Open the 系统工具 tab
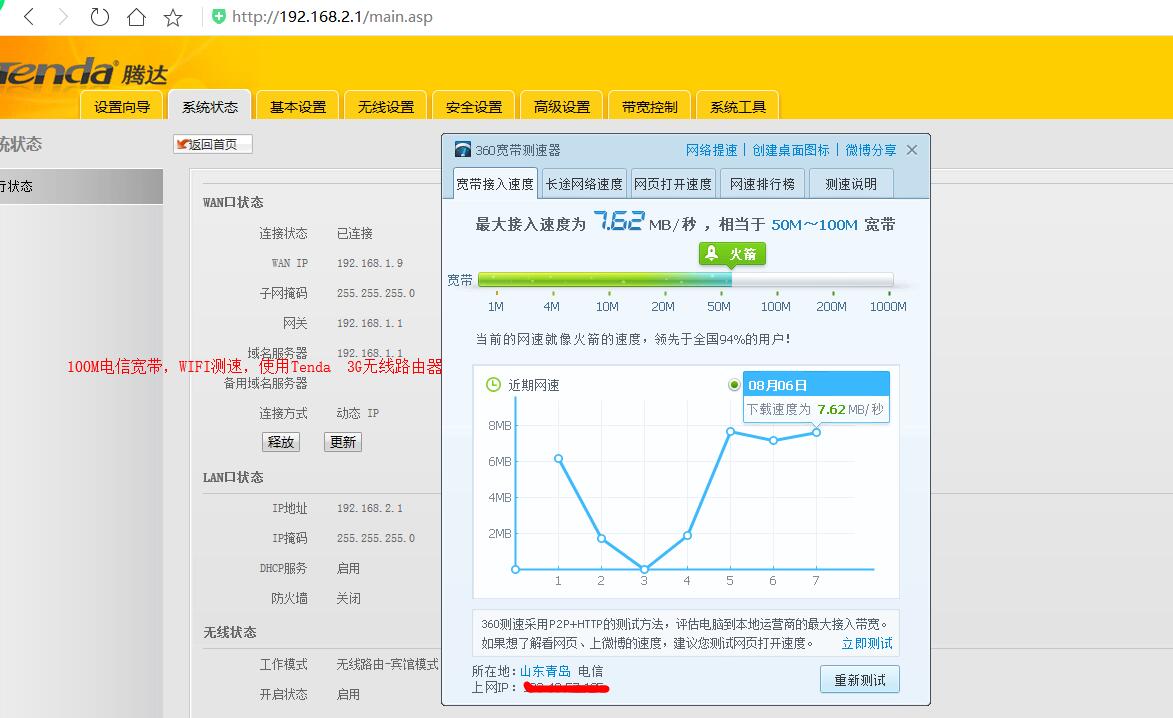This screenshot has width=1173, height=718. click(x=737, y=105)
